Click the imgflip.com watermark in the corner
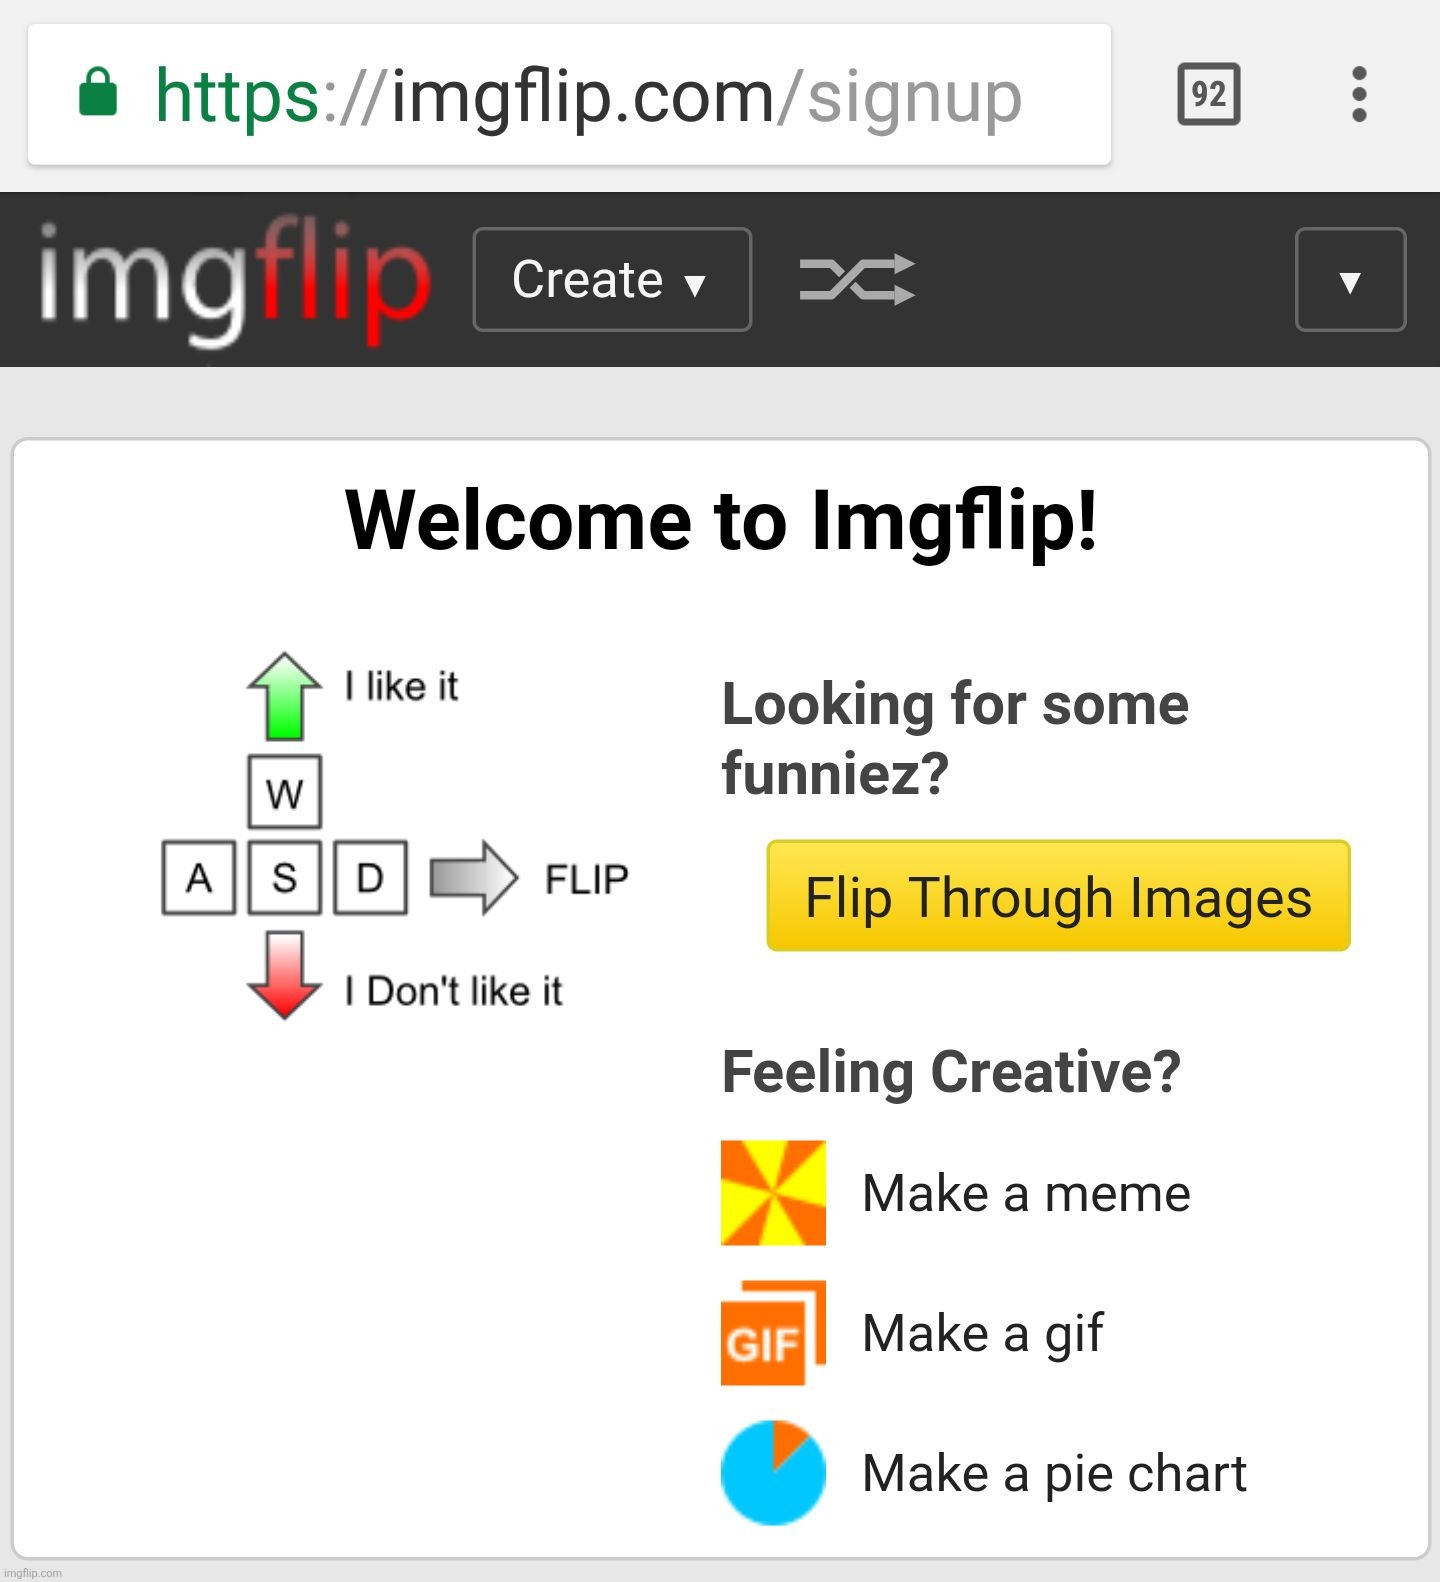This screenshot has height=1582, width=1440. pos(34,1572)
